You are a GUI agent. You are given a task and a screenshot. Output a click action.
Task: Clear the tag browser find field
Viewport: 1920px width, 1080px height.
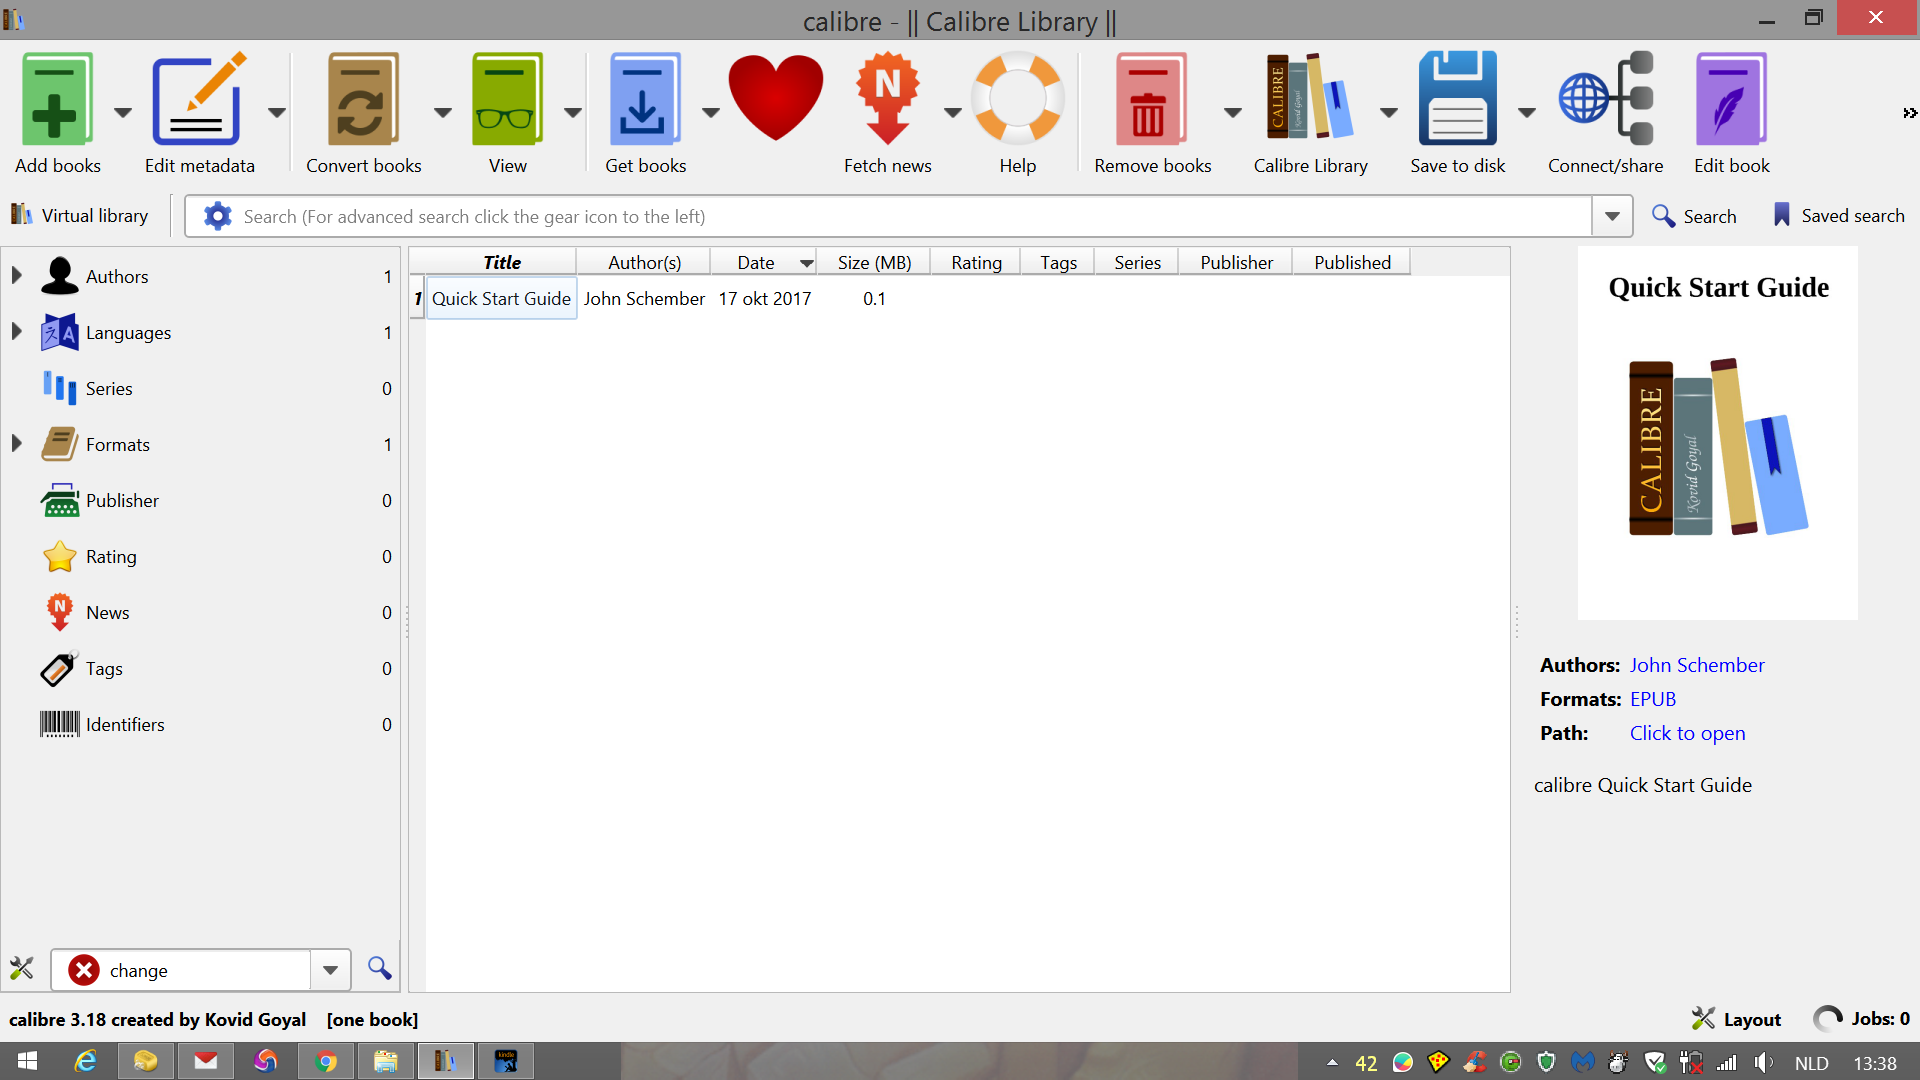[84, 970]
